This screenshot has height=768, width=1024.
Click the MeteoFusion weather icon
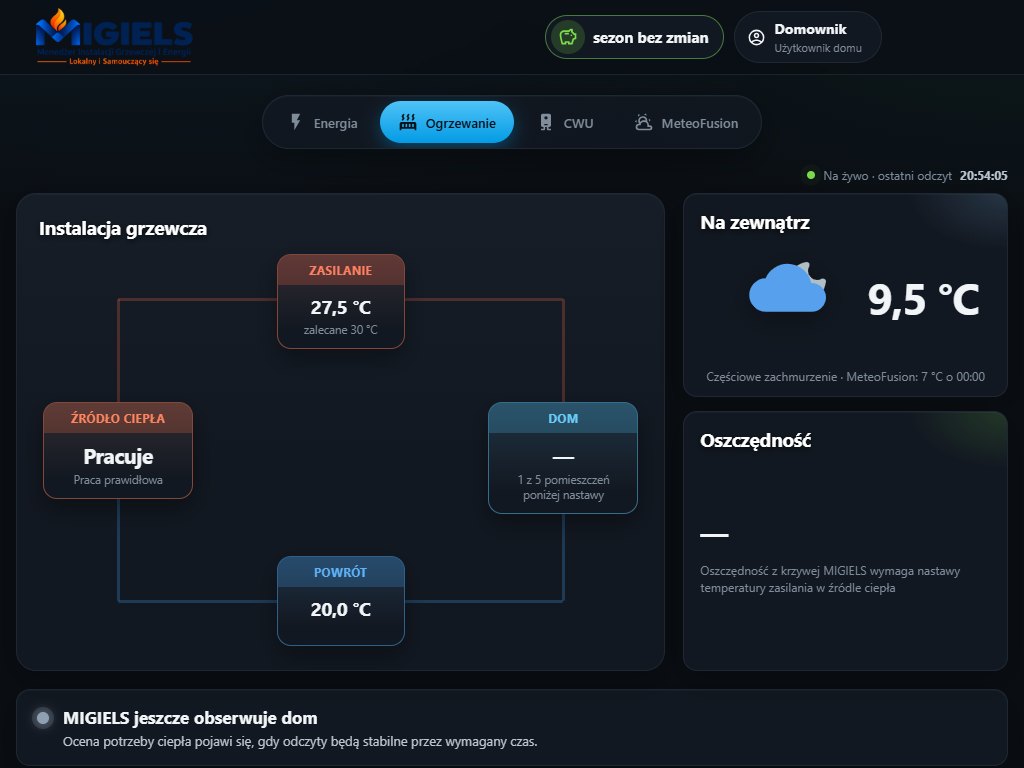click(643, 122)
